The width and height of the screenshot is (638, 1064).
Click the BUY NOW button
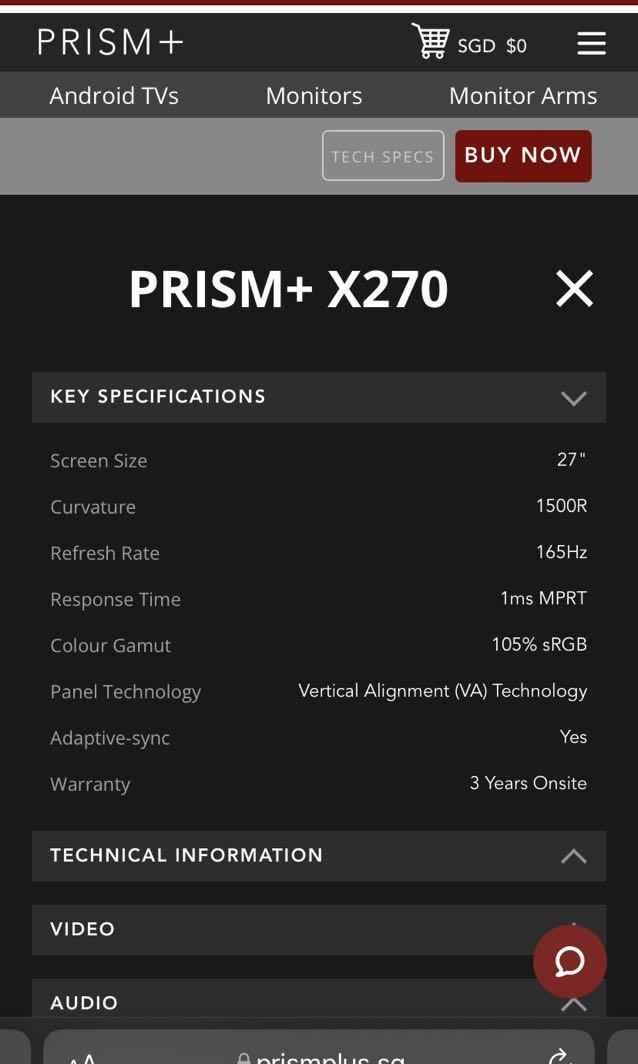pos(522,155)
